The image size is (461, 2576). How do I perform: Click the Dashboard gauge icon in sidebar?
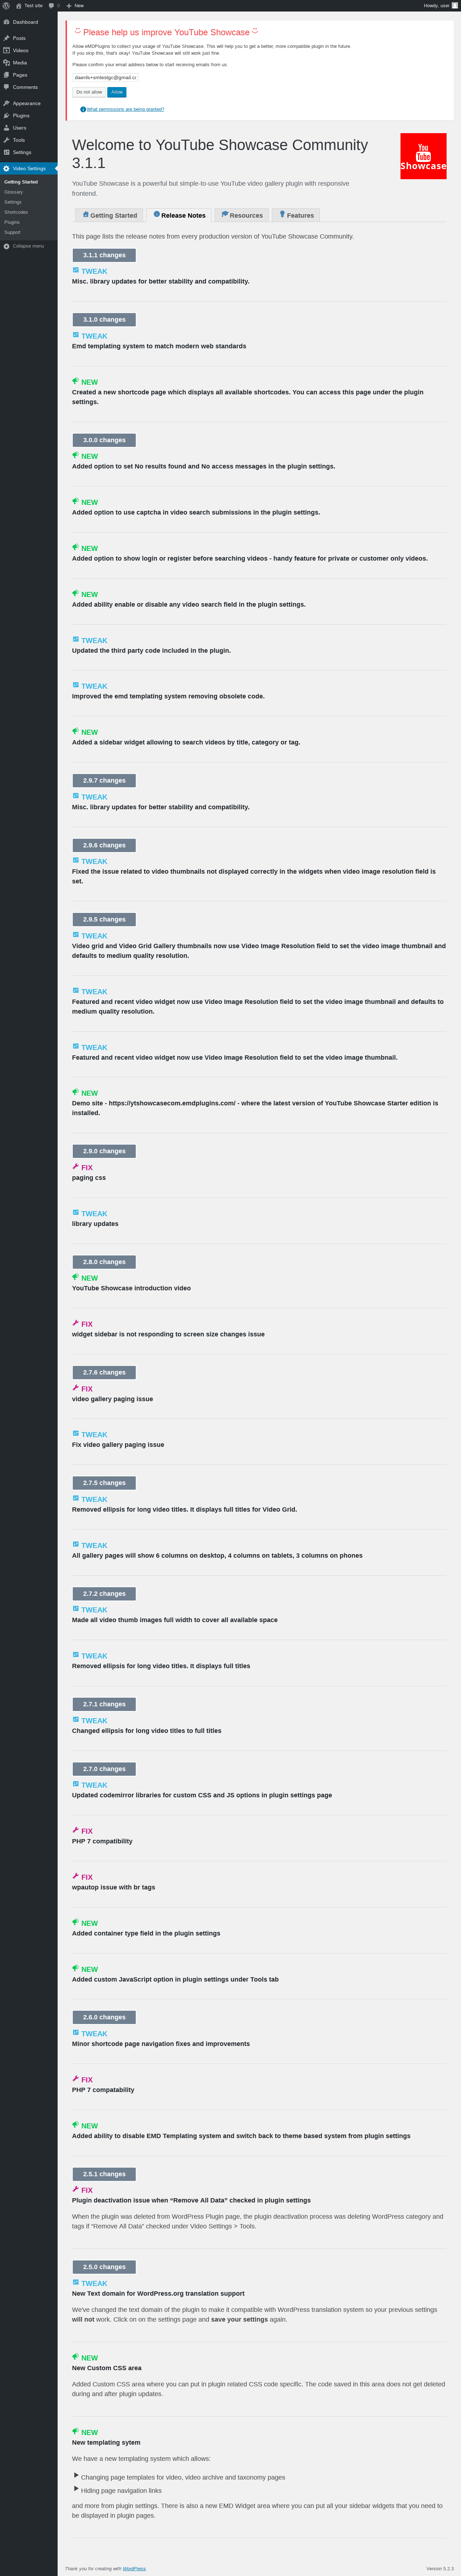coord(6,22)
